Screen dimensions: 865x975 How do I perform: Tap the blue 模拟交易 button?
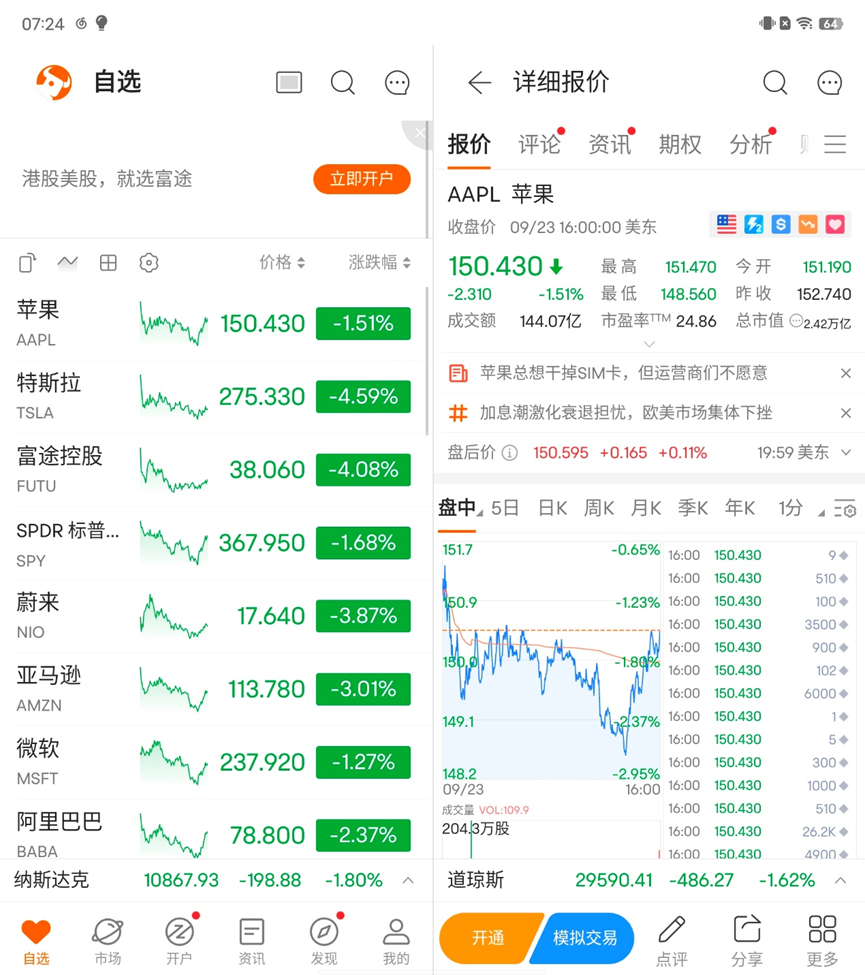pos(584,938)
